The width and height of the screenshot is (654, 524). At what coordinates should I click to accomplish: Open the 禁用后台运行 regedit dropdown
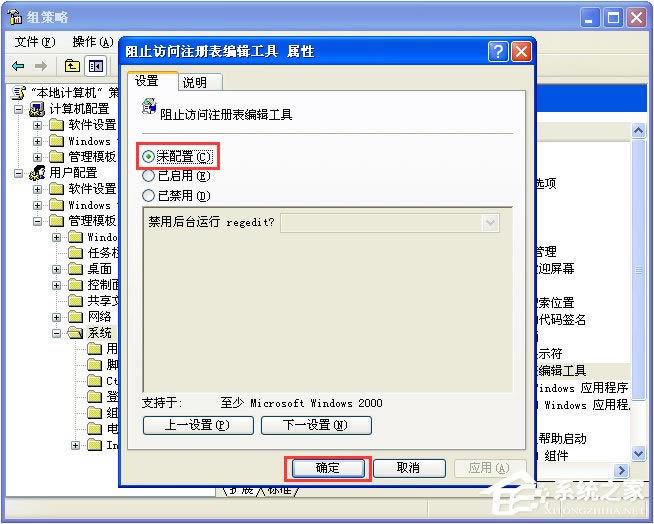(490, 222)
